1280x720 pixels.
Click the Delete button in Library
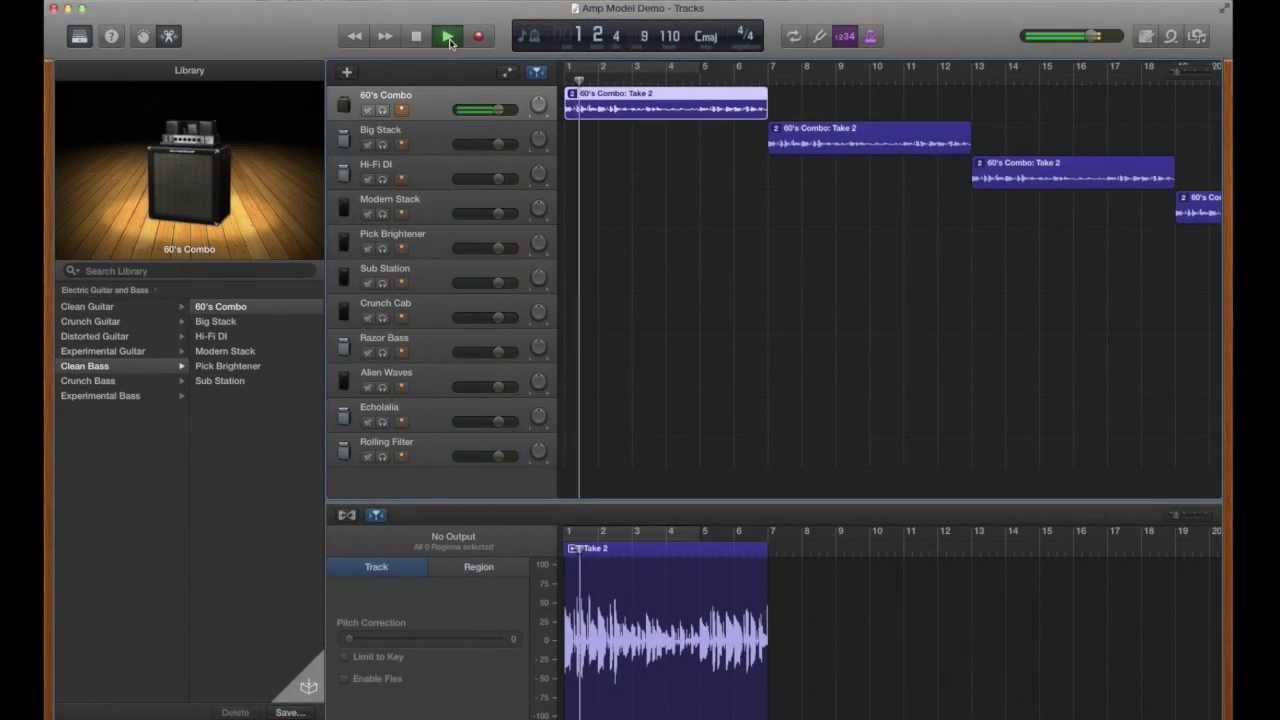236,713
